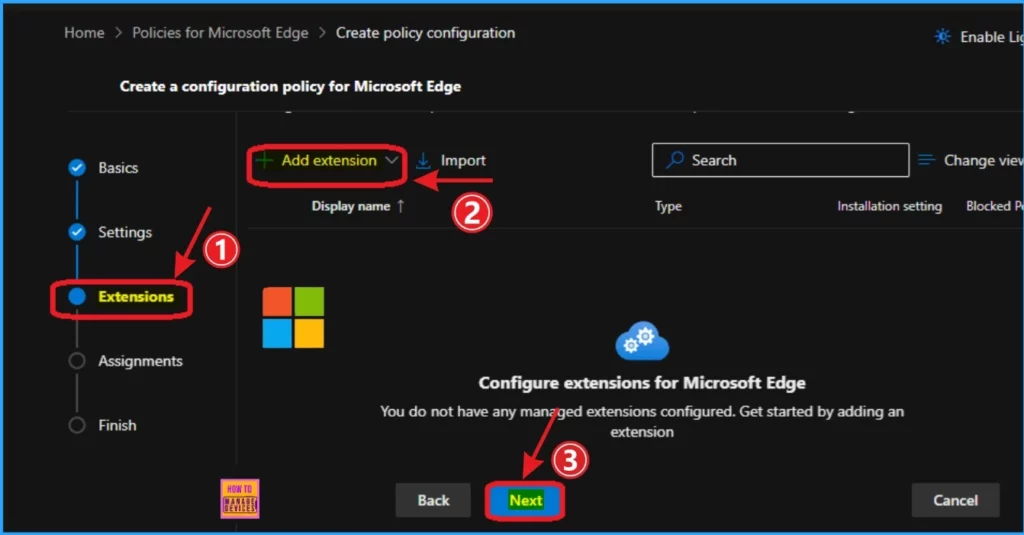The image size is (1024, 535).
Task: Click the Search magnifier icon
Action: point(675,160)
